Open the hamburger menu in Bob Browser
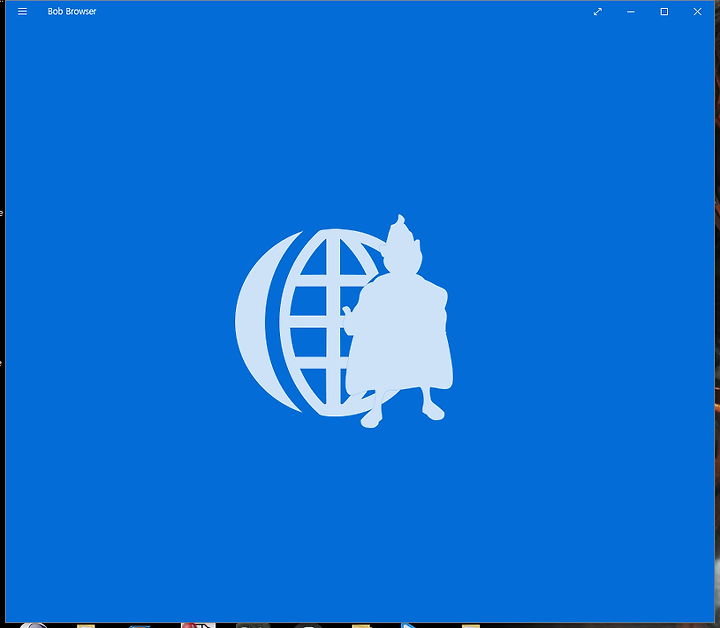 click(22, 11)
